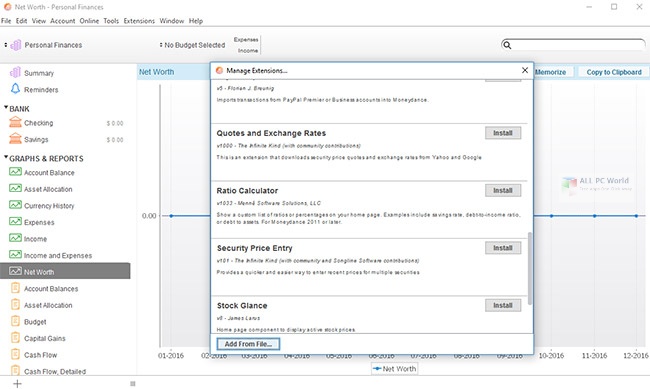Open the Summary page icon

point(15,73)
